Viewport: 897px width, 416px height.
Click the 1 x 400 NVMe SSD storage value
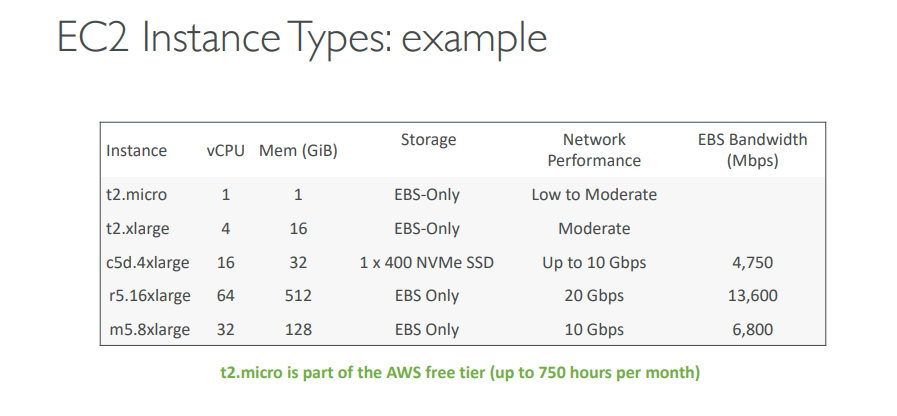click(x=427, y=263)
